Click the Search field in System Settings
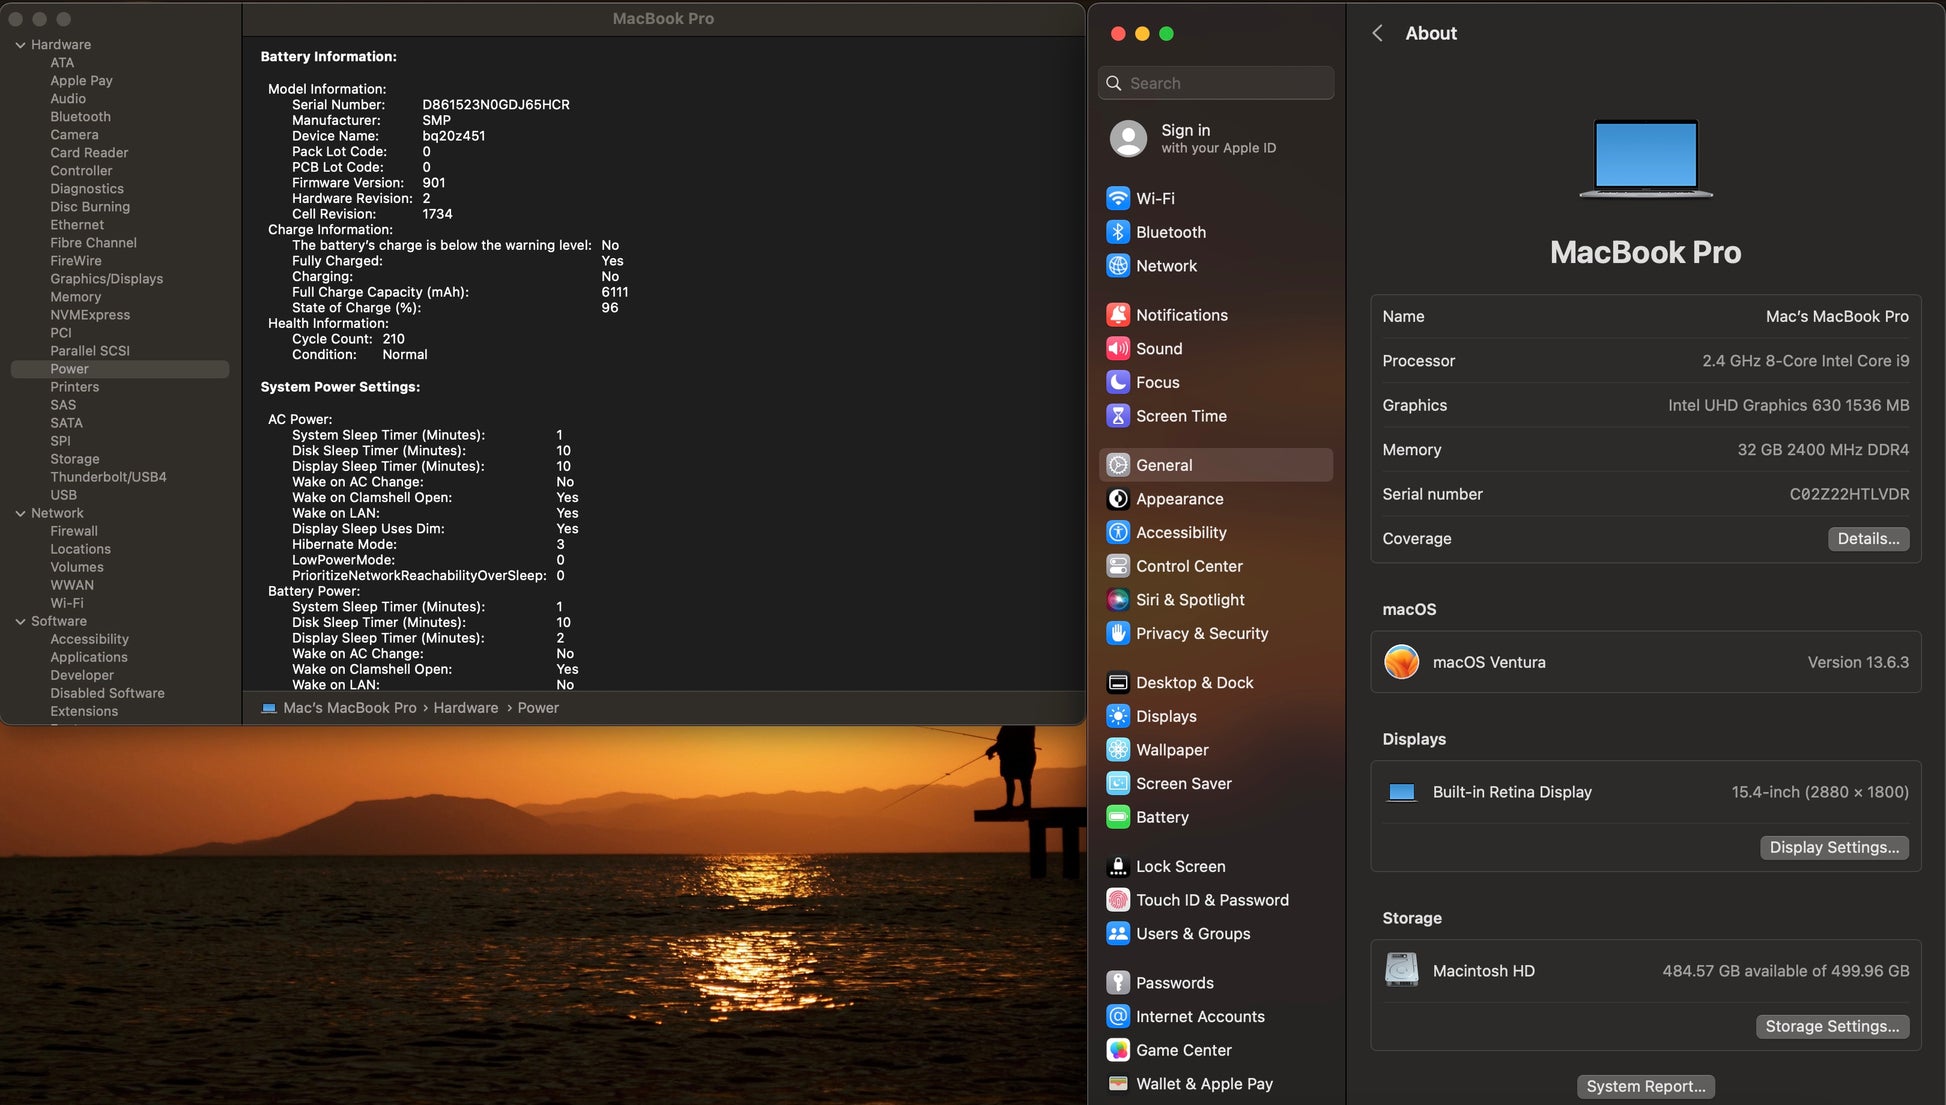The width and height of the screenshot is (1946, 1105). click(x=1216, y=83)
